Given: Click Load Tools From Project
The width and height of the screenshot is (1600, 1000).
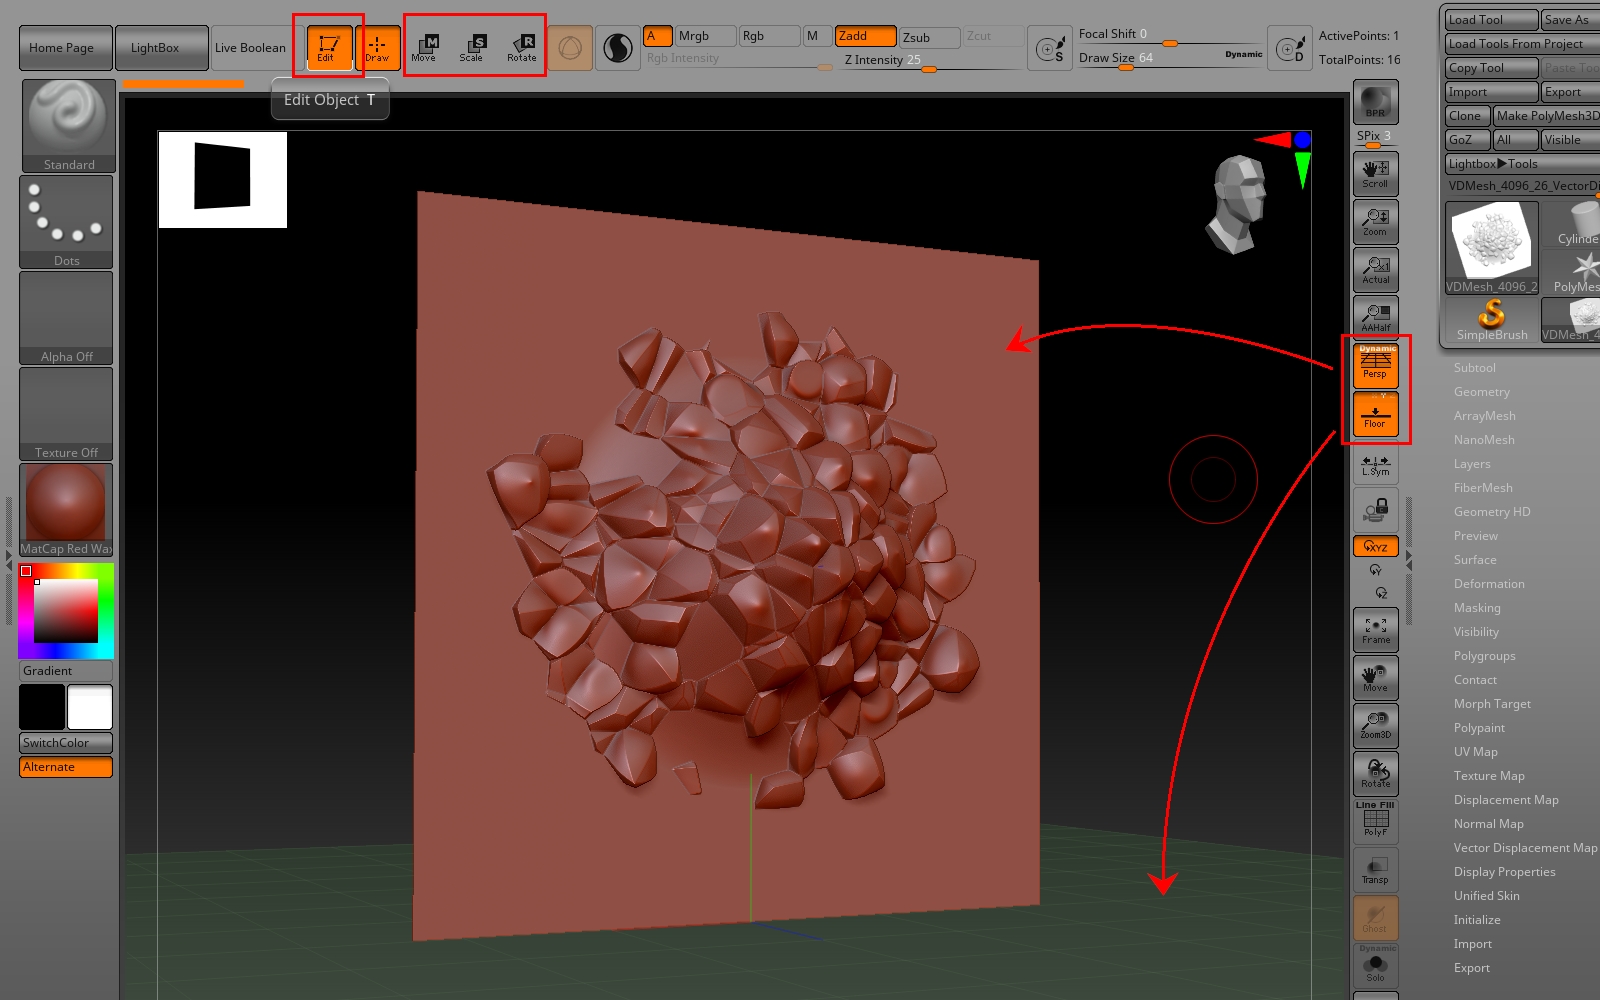Looking at the screenshot, I should (x=1522, y=44).
